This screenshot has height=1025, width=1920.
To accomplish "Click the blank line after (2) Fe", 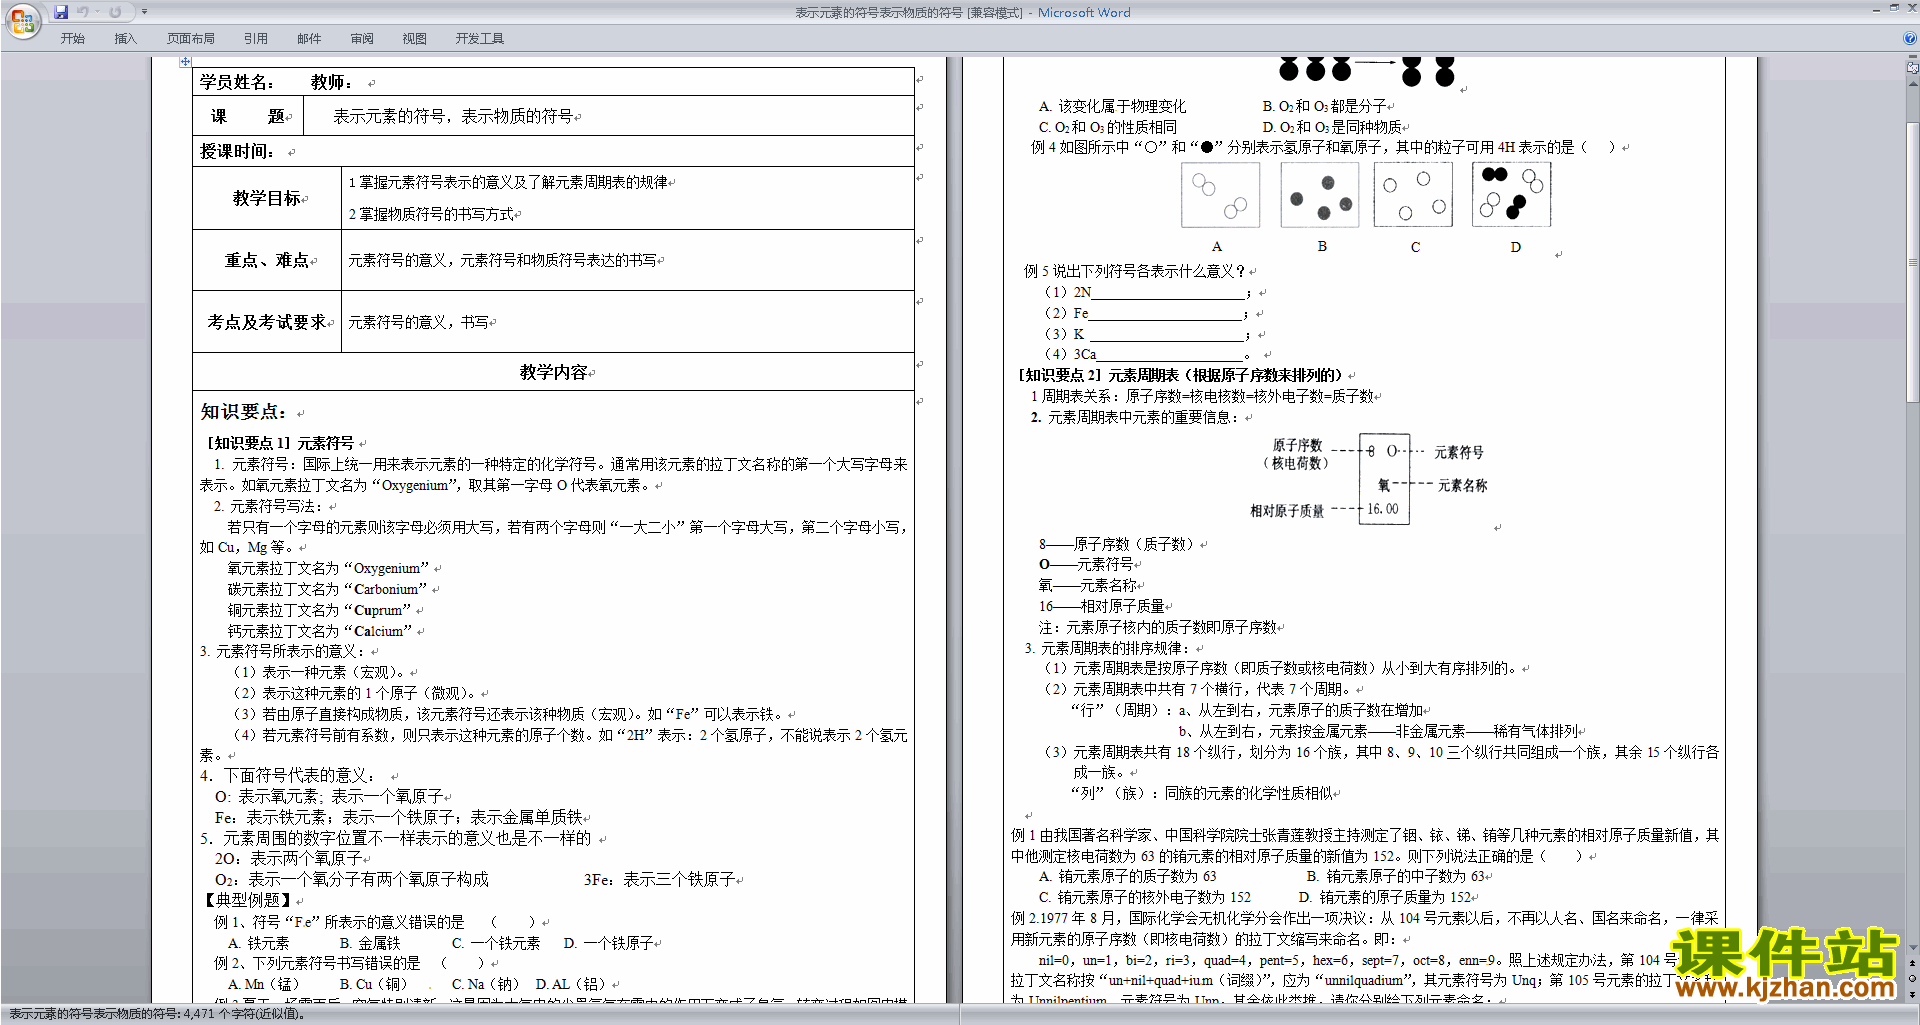I will point(1165,314).
